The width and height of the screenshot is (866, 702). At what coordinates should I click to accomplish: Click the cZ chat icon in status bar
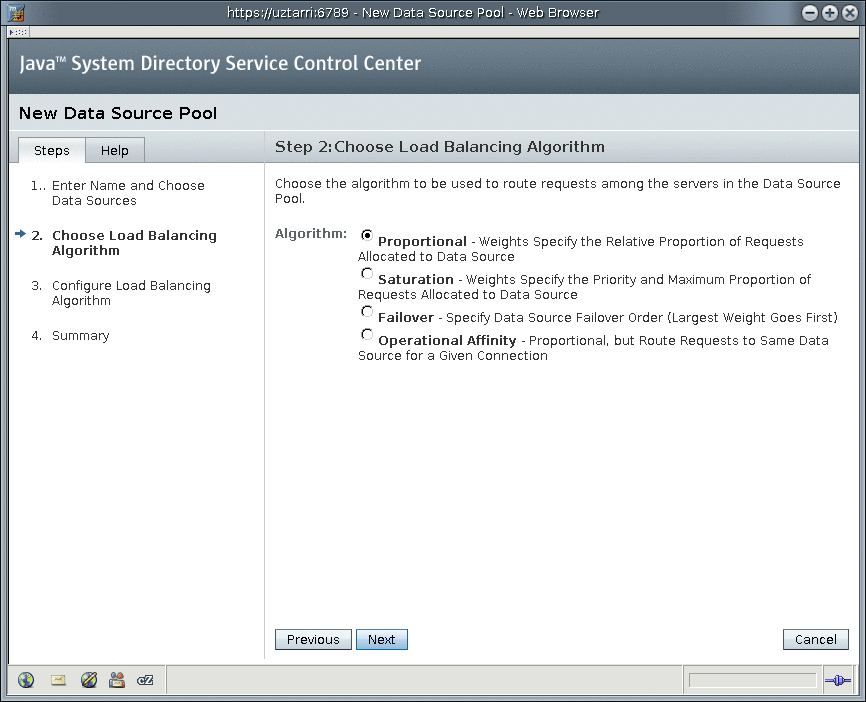click(x=145, y=680)
